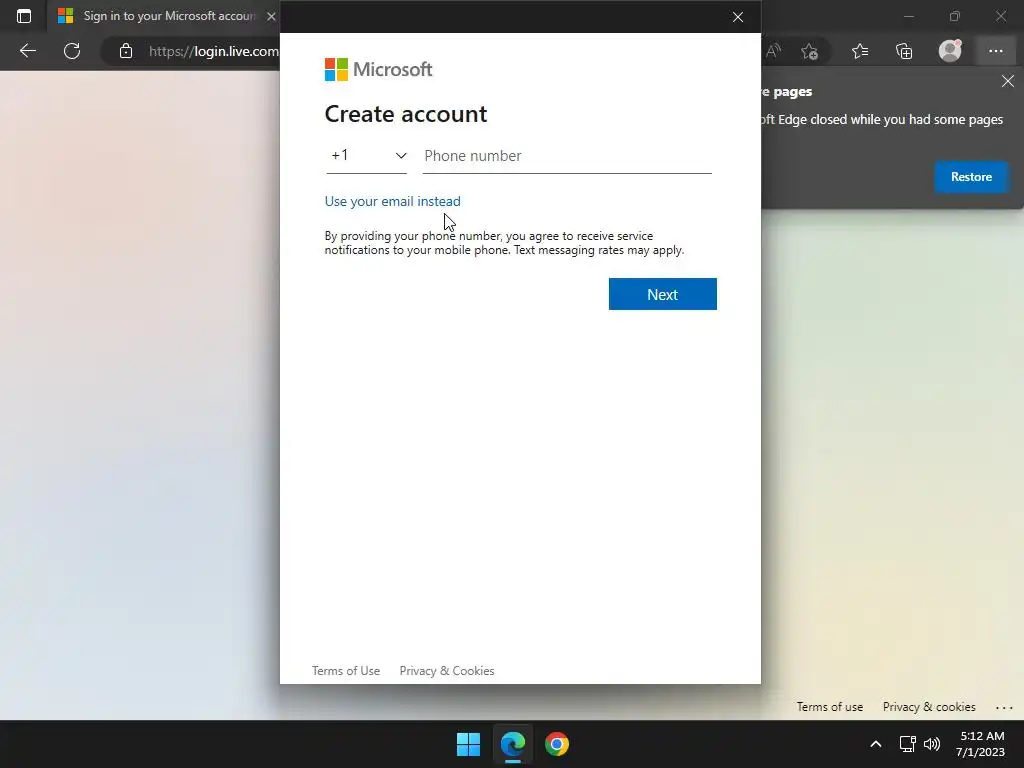Screen dimensions: 1024x768
Task: Click the volume speaker icon in the tray
Action: coord(932,744)
